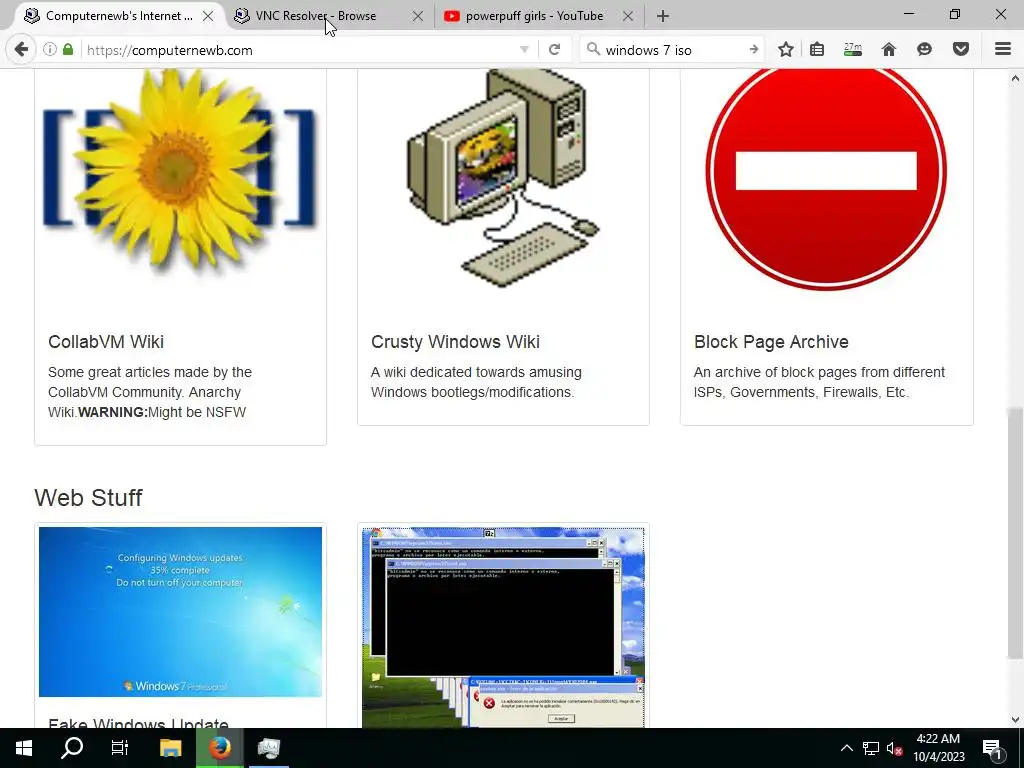Click the Firefox taskbar icon

[x=219, y=748]
